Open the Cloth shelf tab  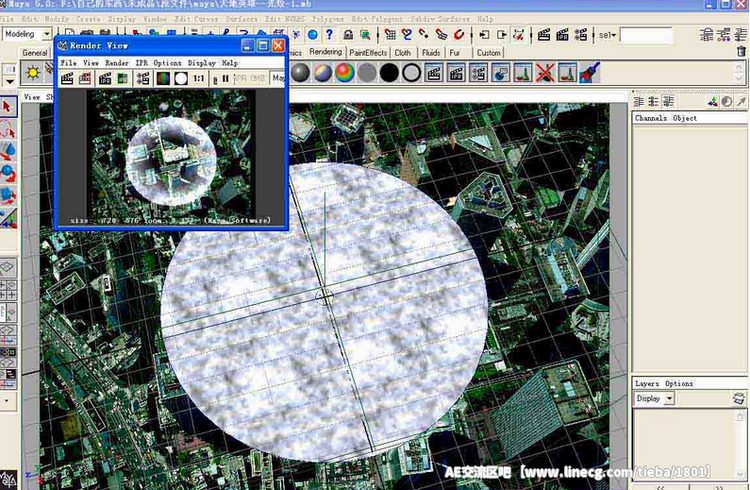[x=403, y=53]
